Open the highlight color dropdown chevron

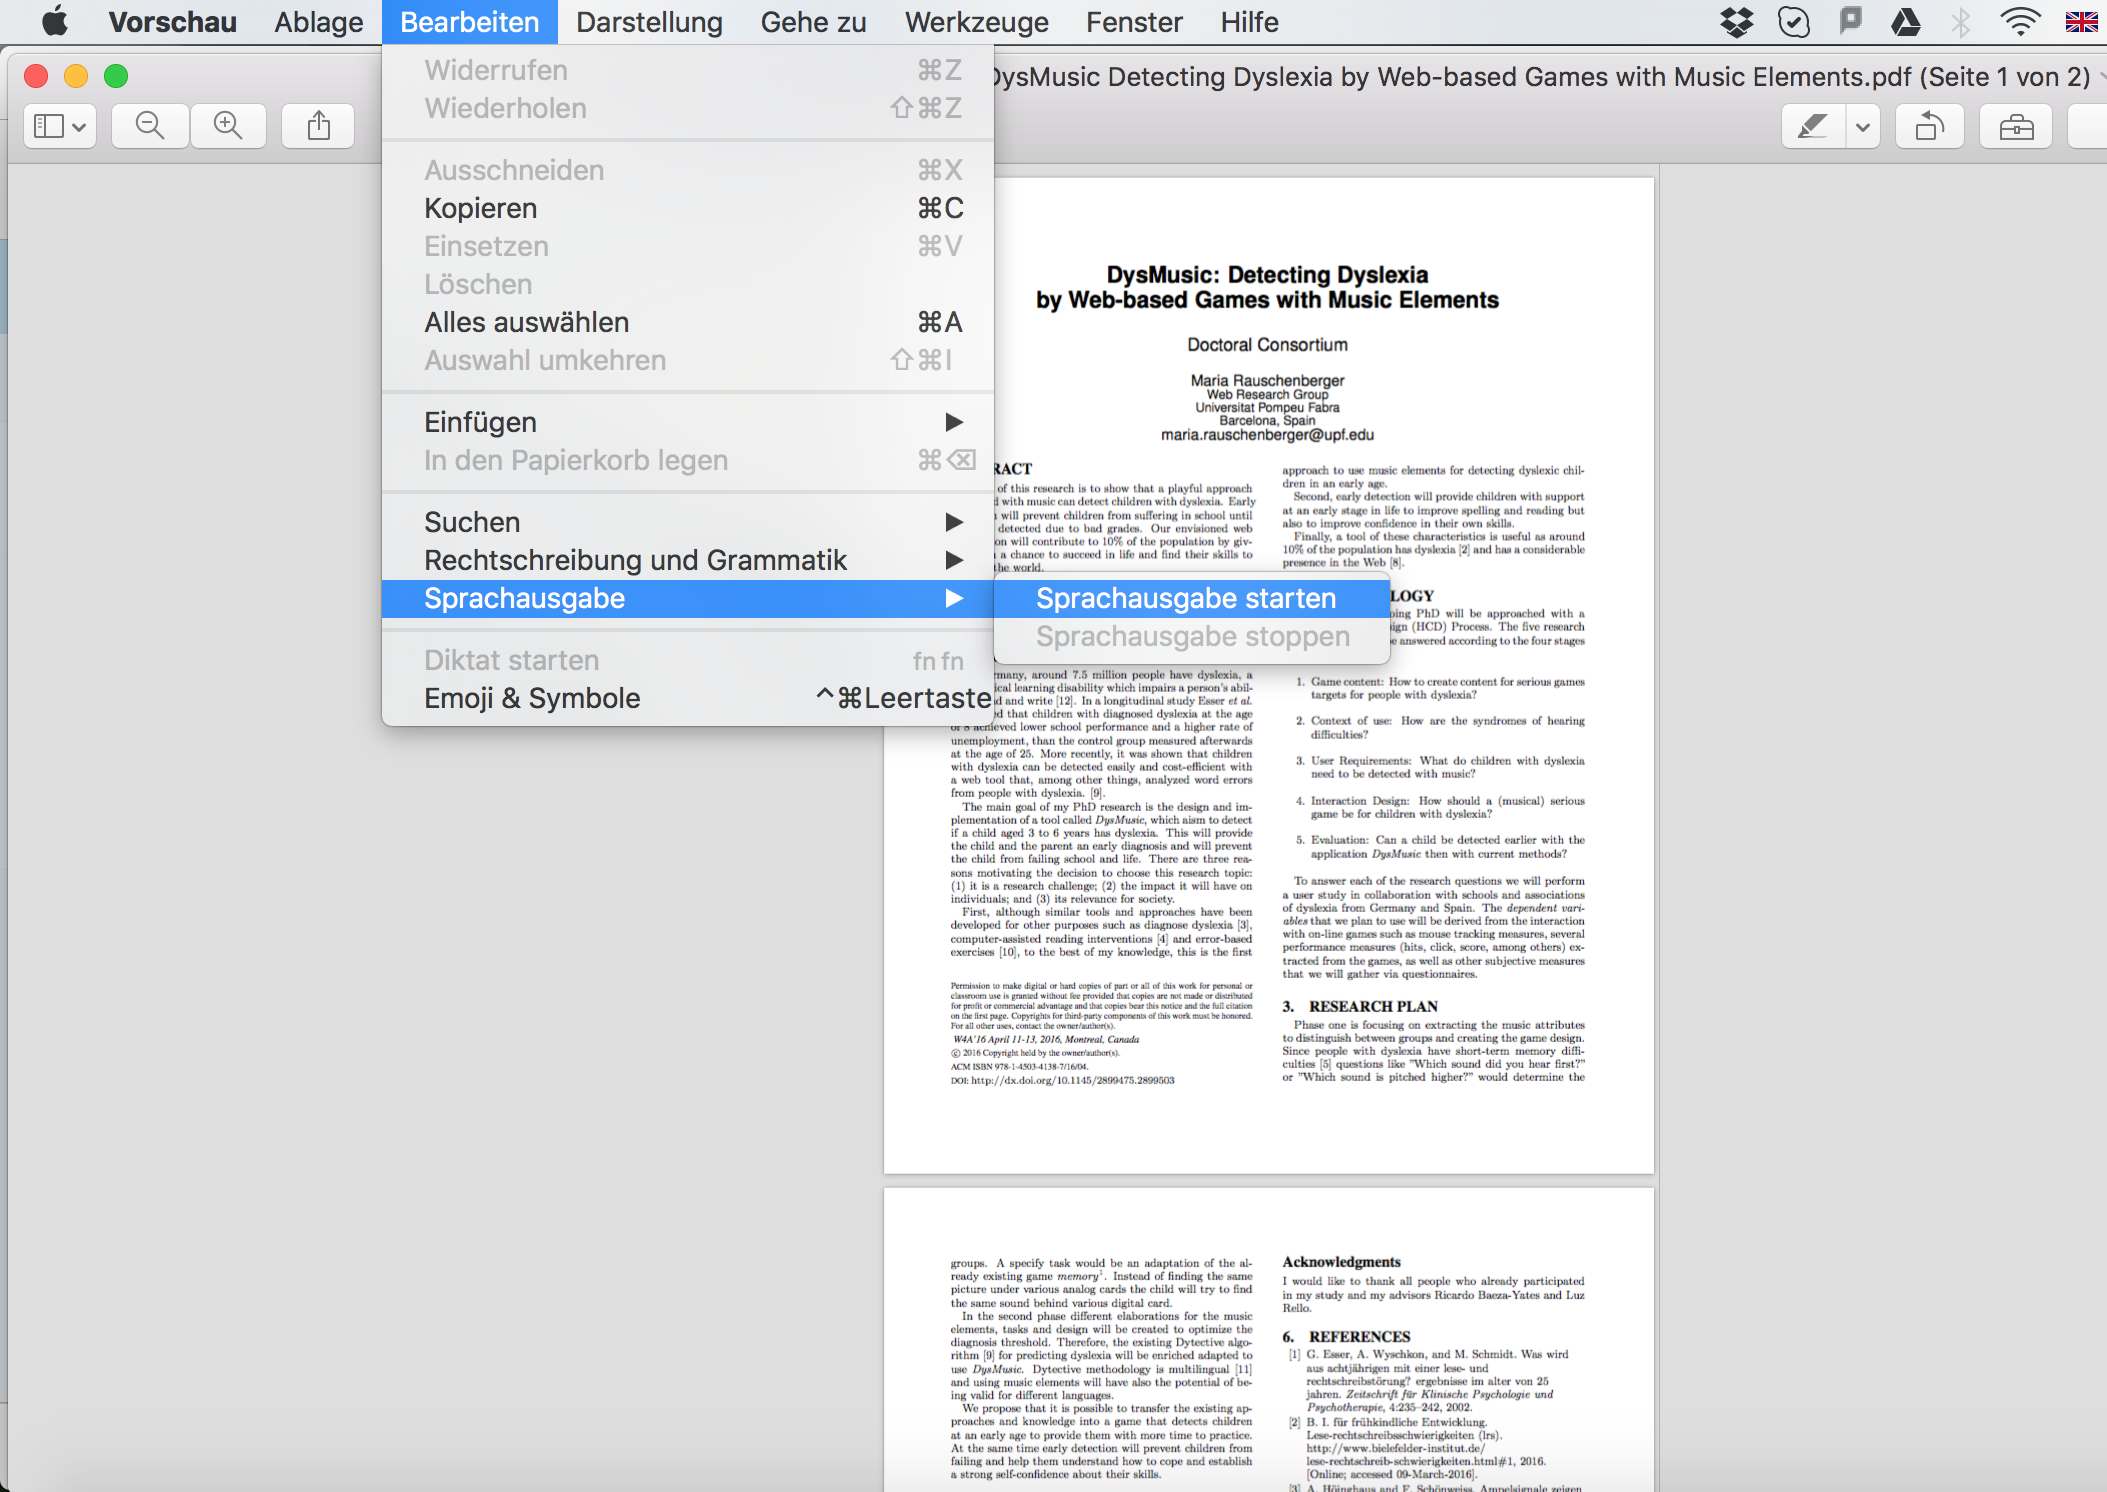(1863, 126)
